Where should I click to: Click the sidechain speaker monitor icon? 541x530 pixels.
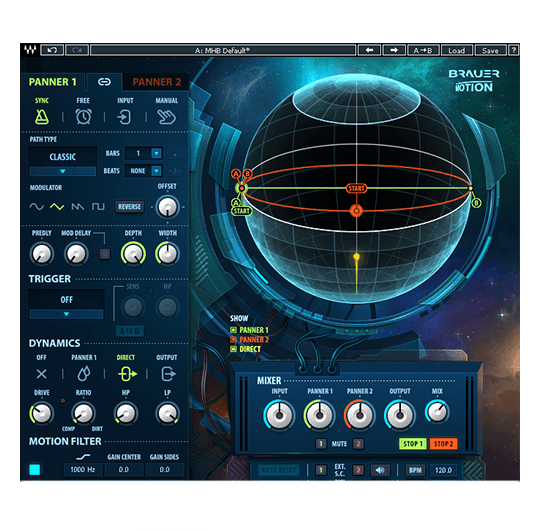click(380, 470)
